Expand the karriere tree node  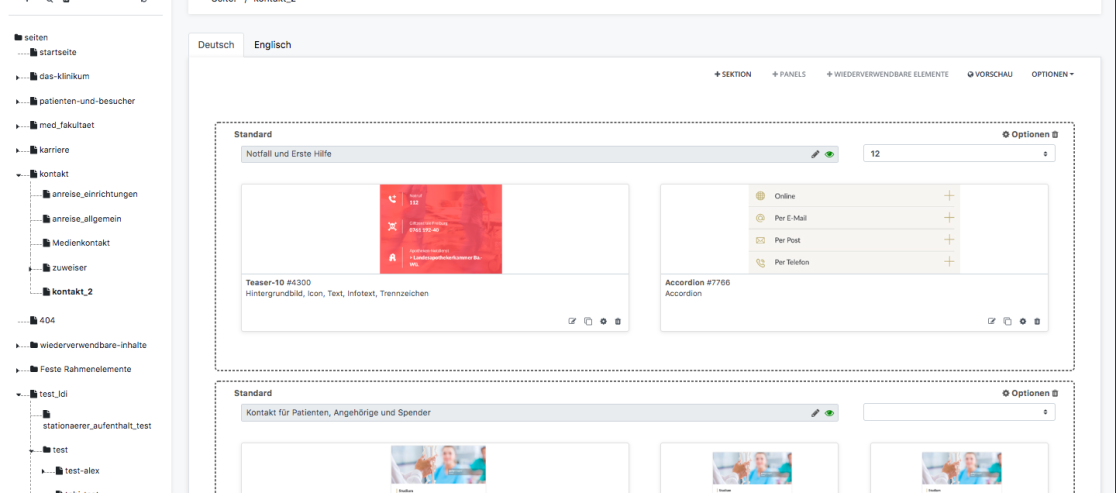18,152
